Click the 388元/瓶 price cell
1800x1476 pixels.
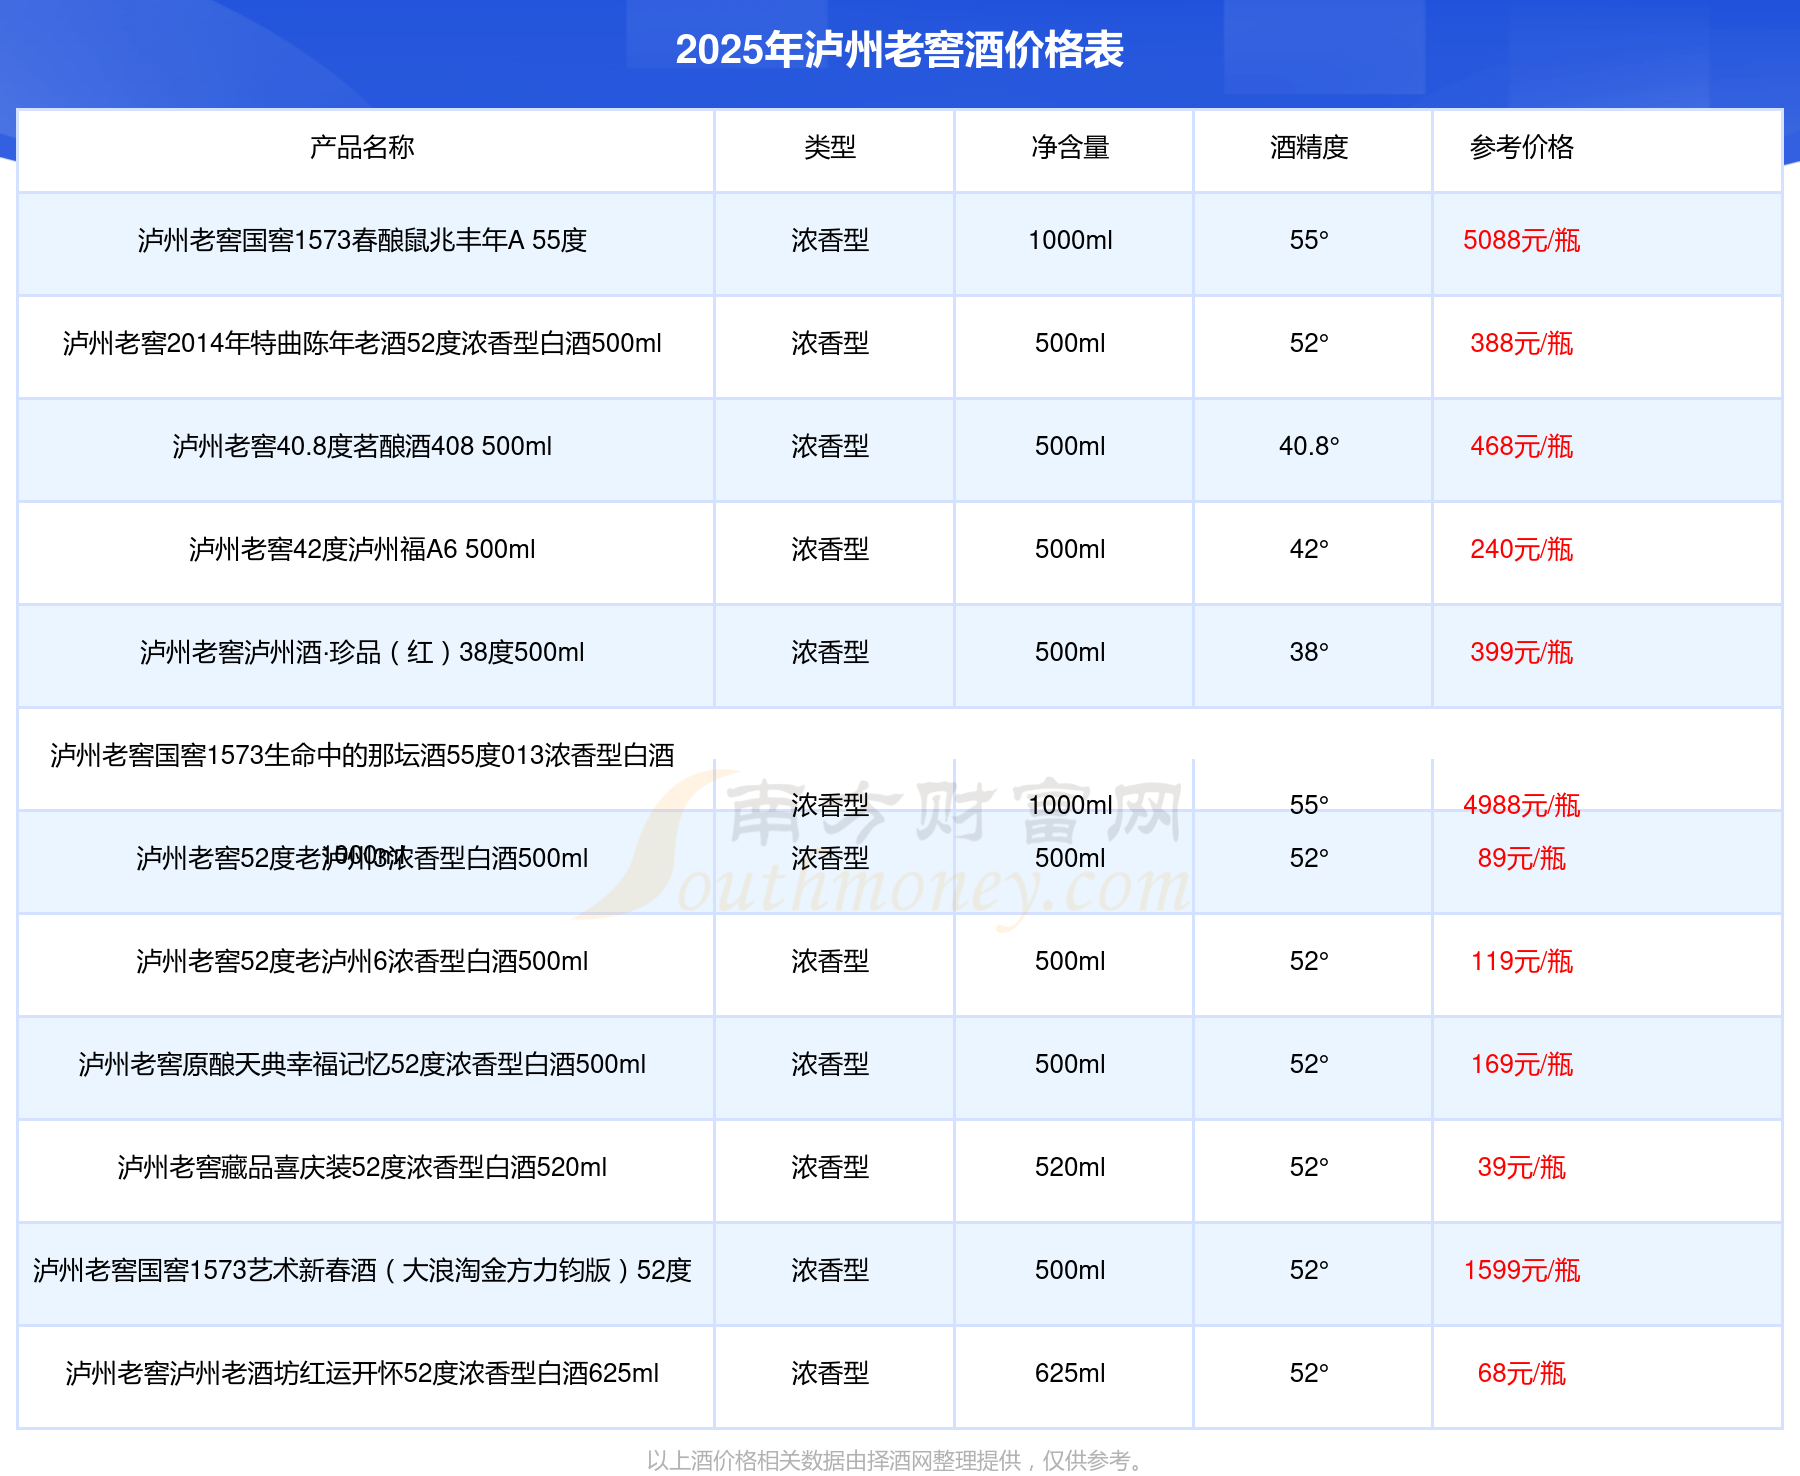[1521, 344]
